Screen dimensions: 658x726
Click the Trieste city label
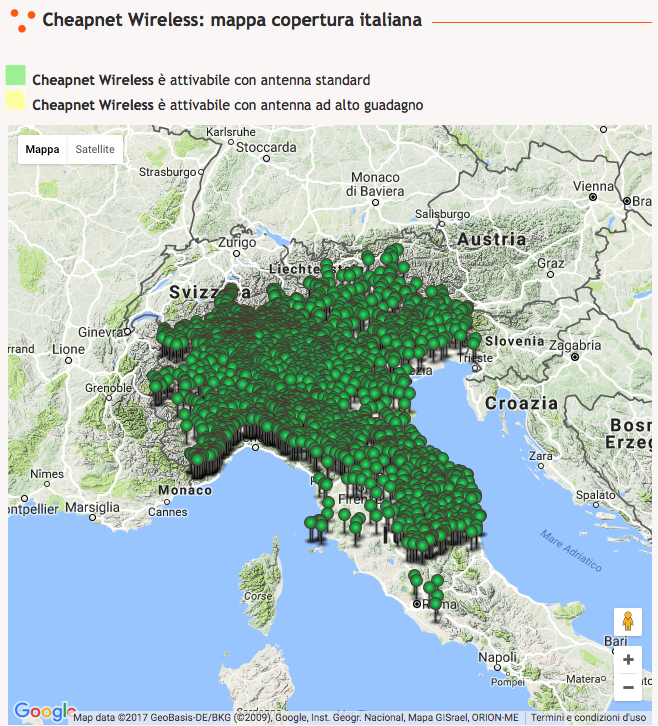point(475,358)
